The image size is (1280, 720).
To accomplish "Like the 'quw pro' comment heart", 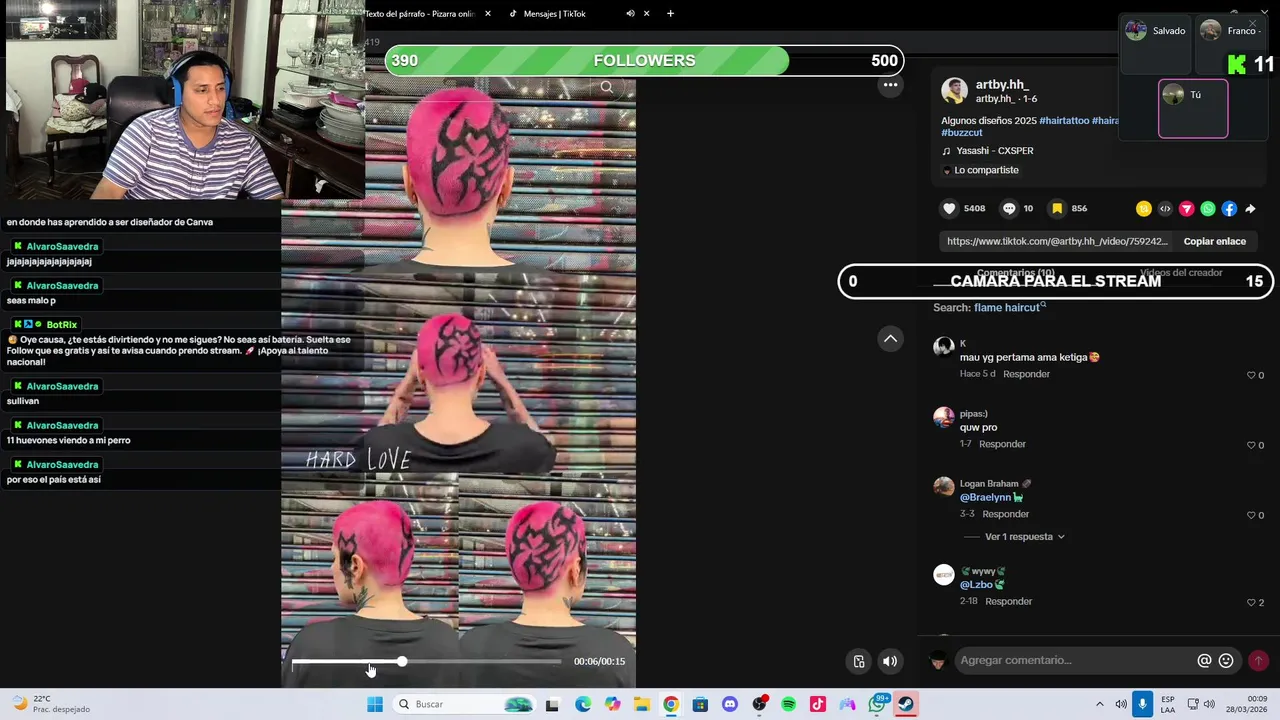I will [x=1251, y=445].
